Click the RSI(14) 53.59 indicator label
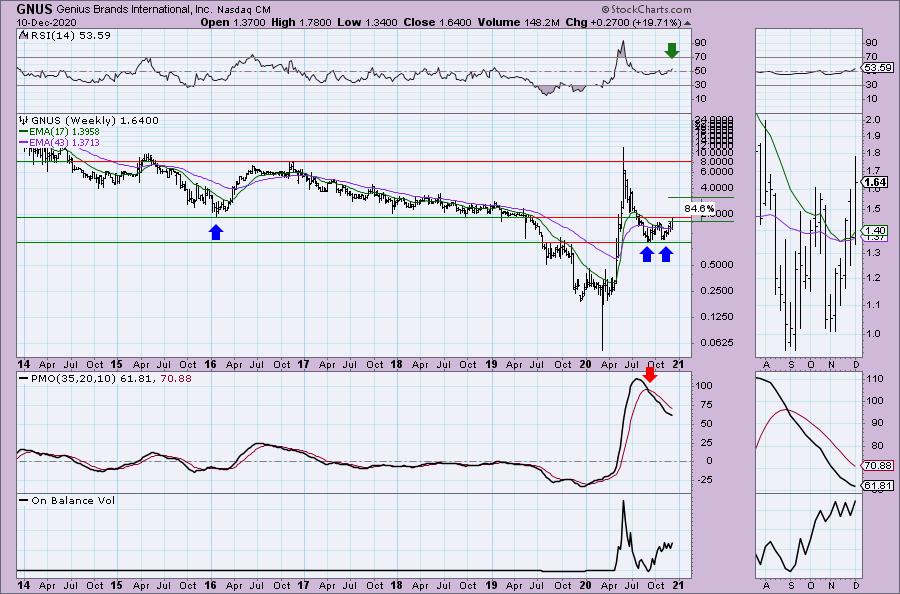Image resolution: width=900 pixels, height=594 pixels. [x=65, y=36]
